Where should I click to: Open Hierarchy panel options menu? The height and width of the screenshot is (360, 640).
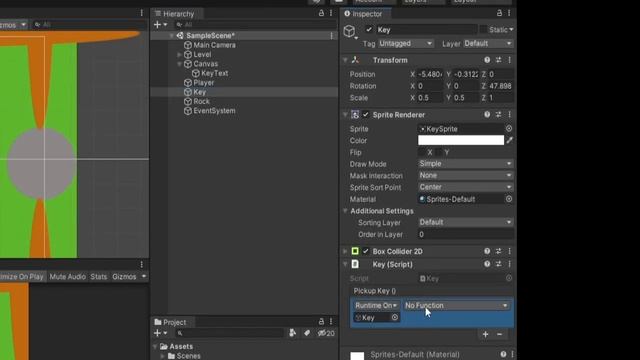click(331, 13)
